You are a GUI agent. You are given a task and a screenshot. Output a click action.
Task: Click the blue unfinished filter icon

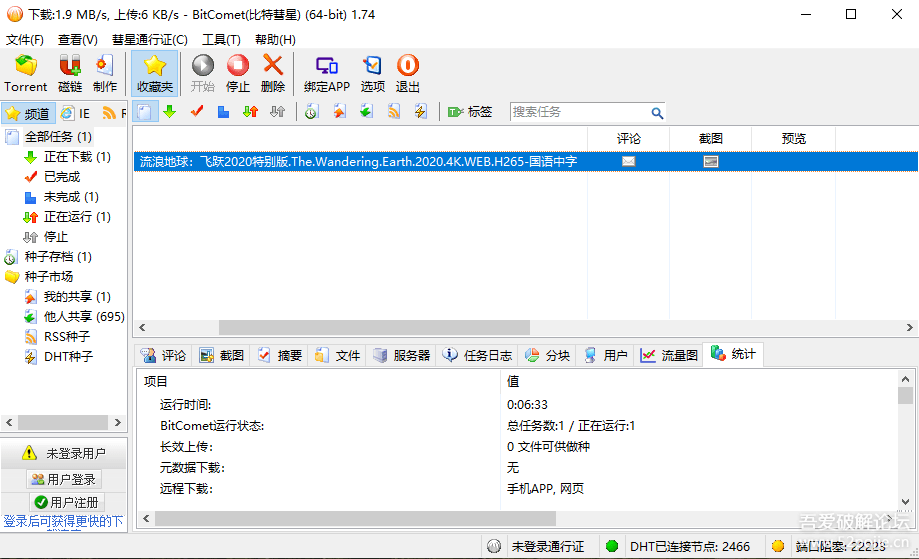click(223, 111)
